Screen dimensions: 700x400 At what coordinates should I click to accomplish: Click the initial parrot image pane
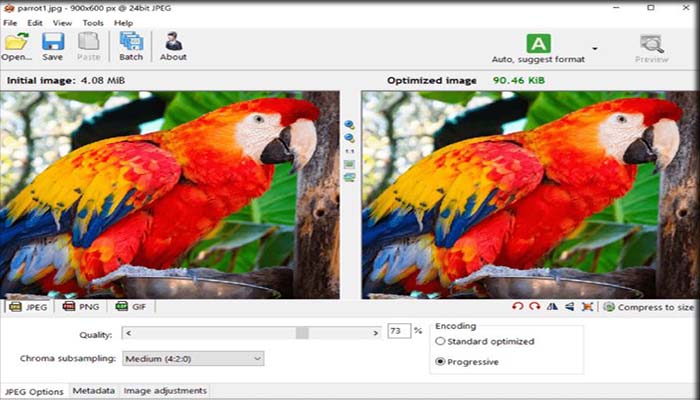click(170, 195)
